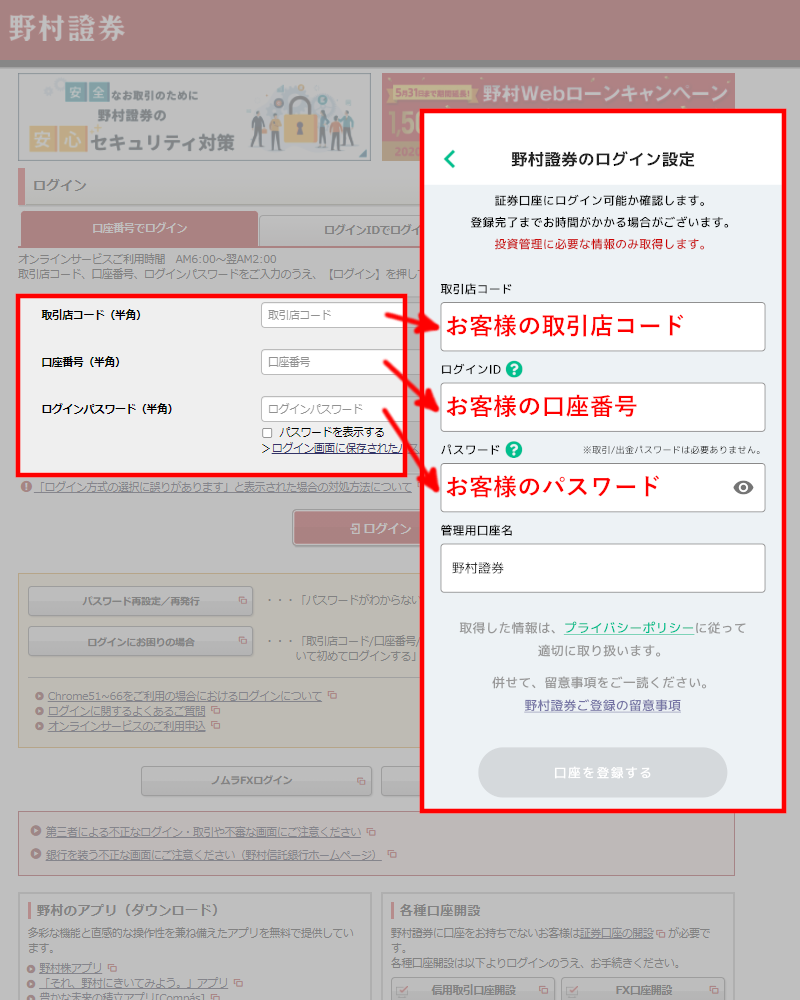The width and height of the screenshot is (800, 1000).
Task: Check the パスワードを表示する checkbox
Action: [x=267, y=432]
